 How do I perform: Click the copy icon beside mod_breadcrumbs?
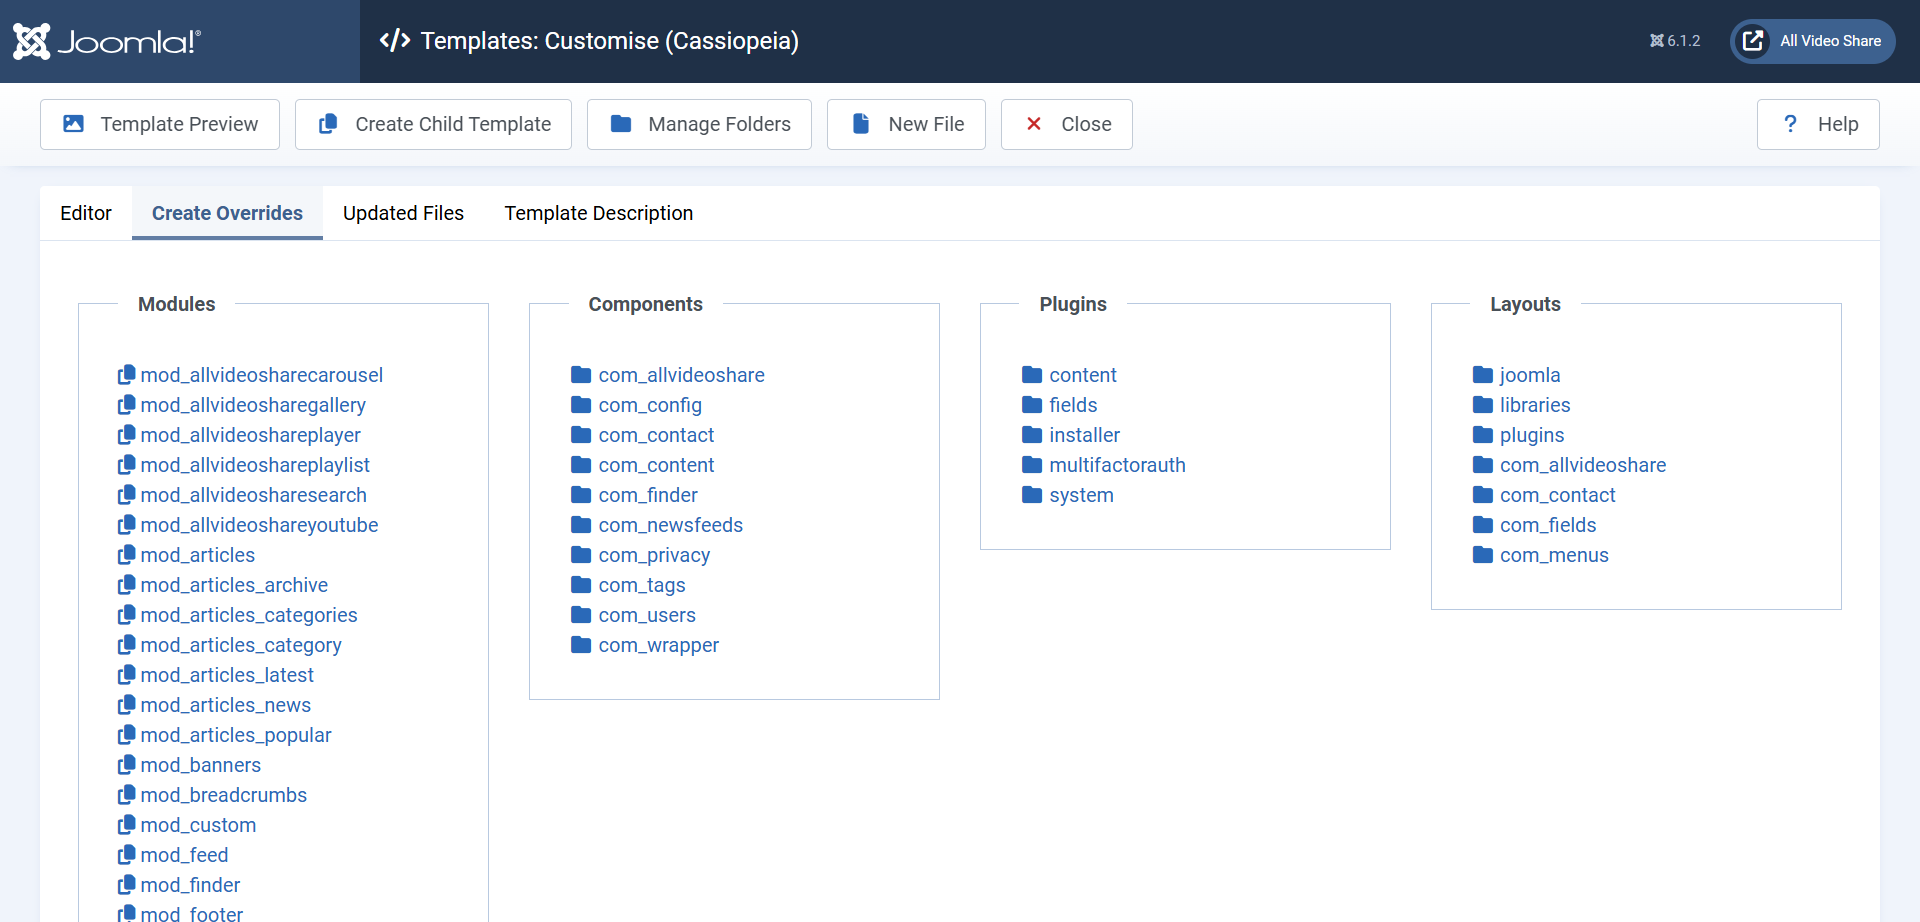click(126, 795)
